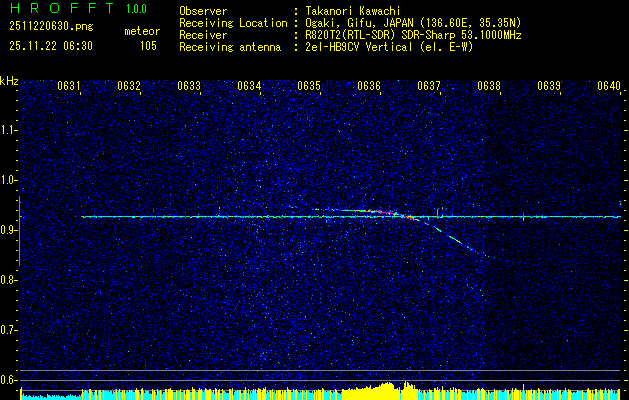Viewport: 629px width, 400px height.
Task: Click the 0.6 kHz frequency label
Action: coord(8,380)
